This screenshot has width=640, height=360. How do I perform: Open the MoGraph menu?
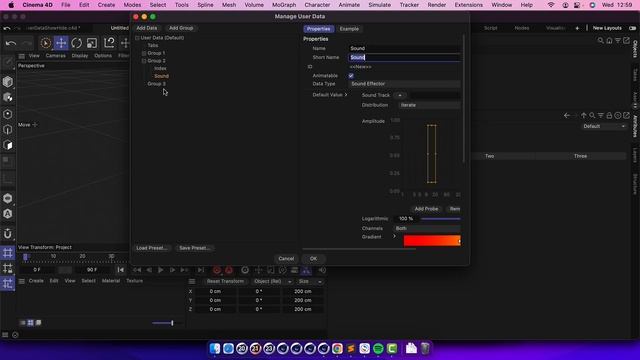[284, 5]
